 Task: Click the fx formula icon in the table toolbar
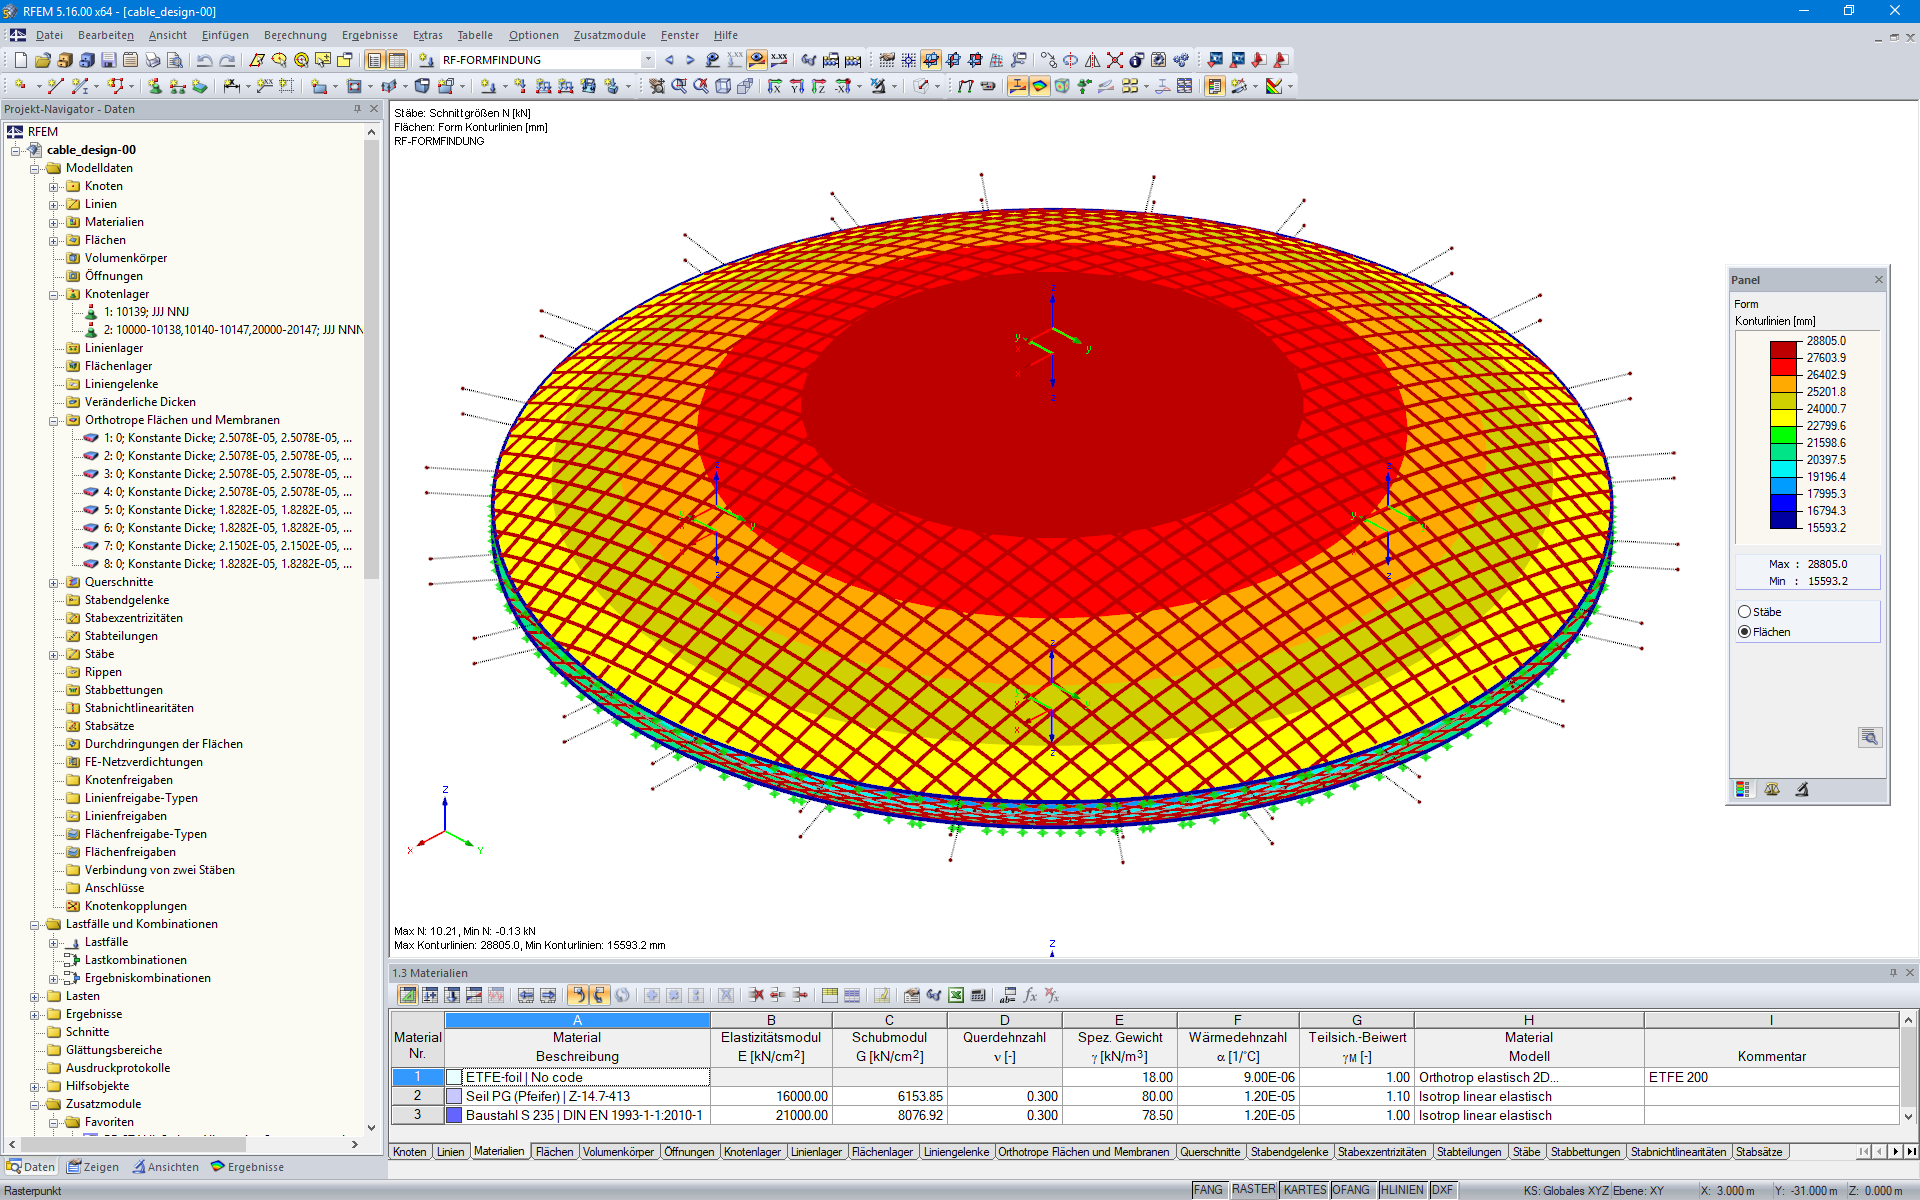tap(1030, 995)
